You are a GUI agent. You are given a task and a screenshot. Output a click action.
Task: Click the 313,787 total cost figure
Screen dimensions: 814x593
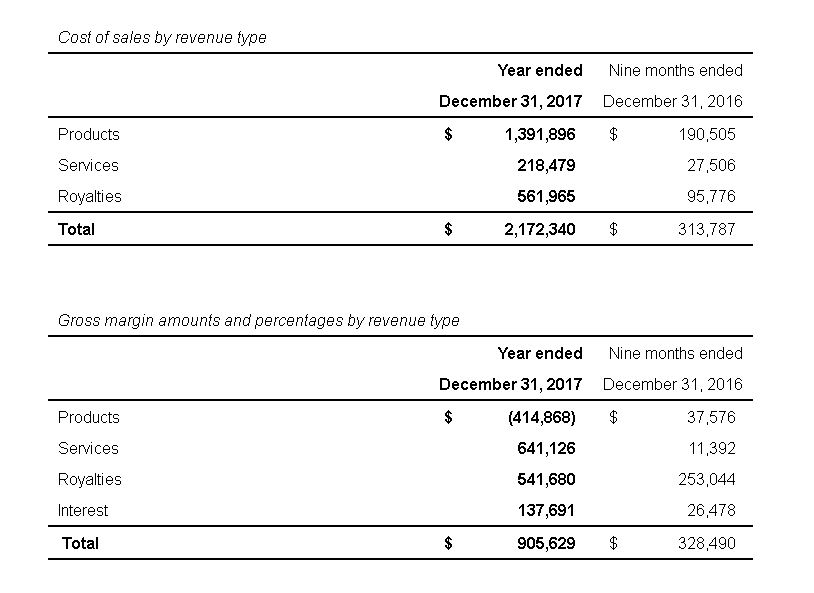[x=707, y=230]
